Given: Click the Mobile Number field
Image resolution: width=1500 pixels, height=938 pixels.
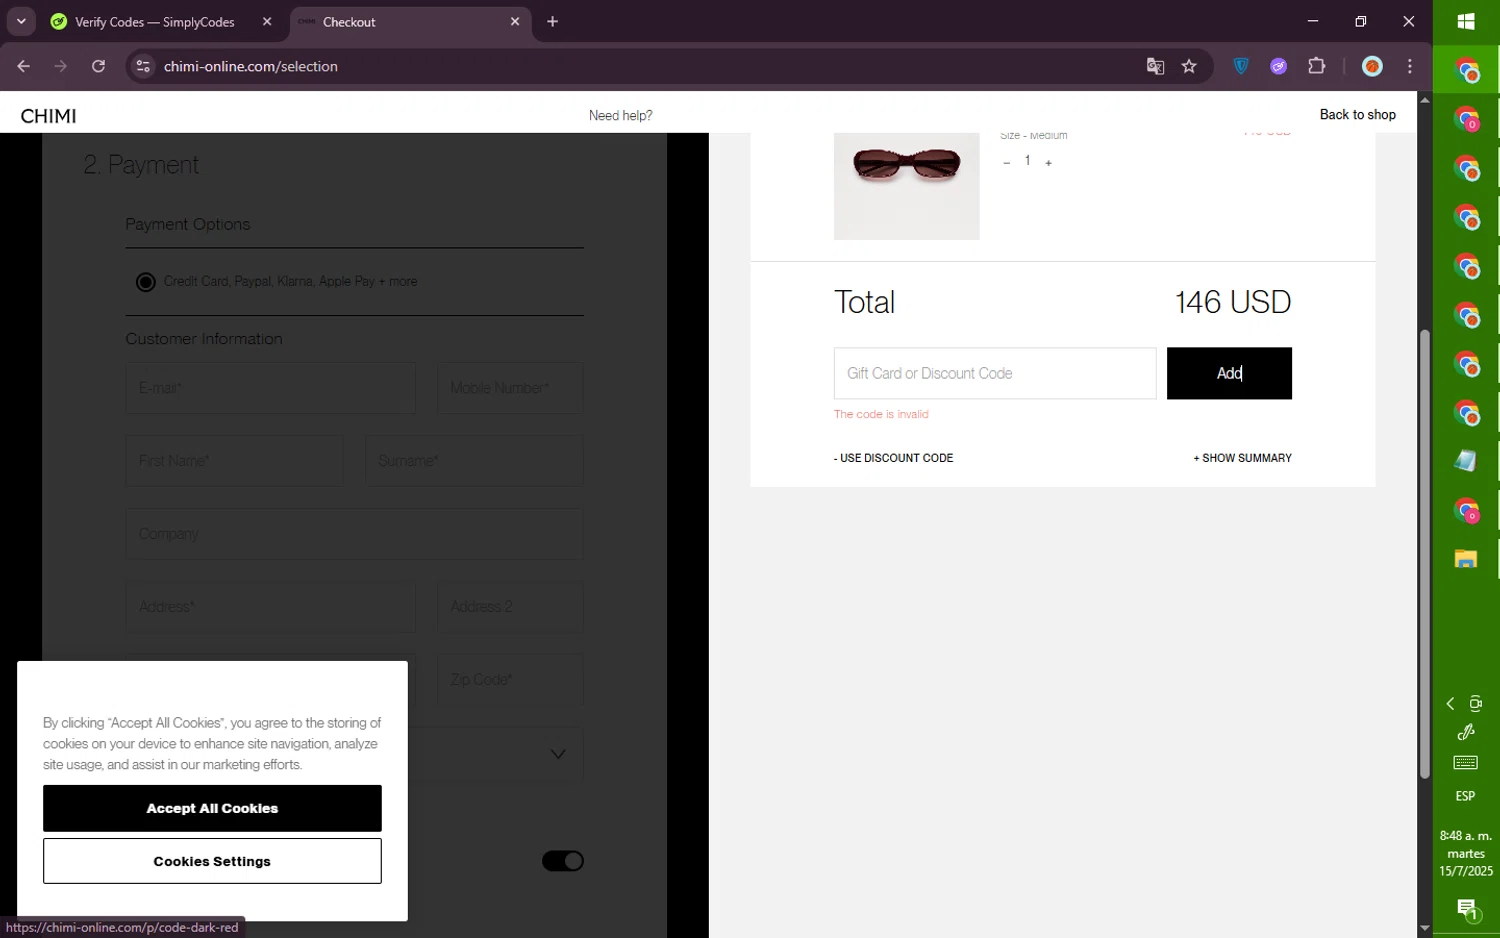Looking at the screenshot, I should 510,388.
